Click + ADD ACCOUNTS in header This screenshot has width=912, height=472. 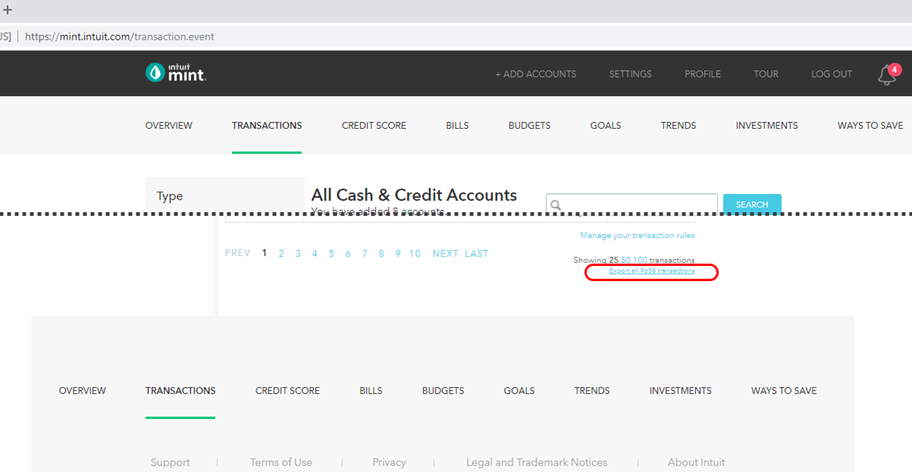(x=536, y=74)
